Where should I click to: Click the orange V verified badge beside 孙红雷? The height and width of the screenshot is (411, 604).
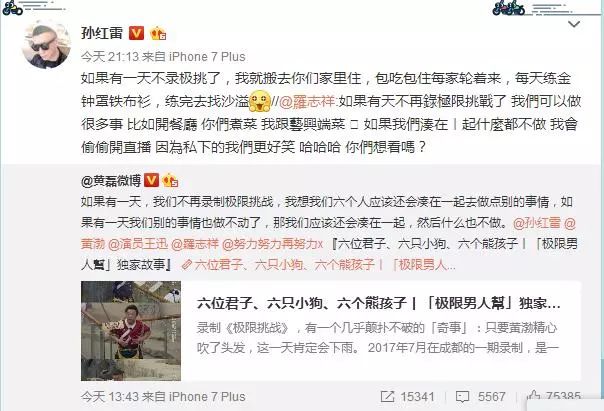(x=136, y=34)
